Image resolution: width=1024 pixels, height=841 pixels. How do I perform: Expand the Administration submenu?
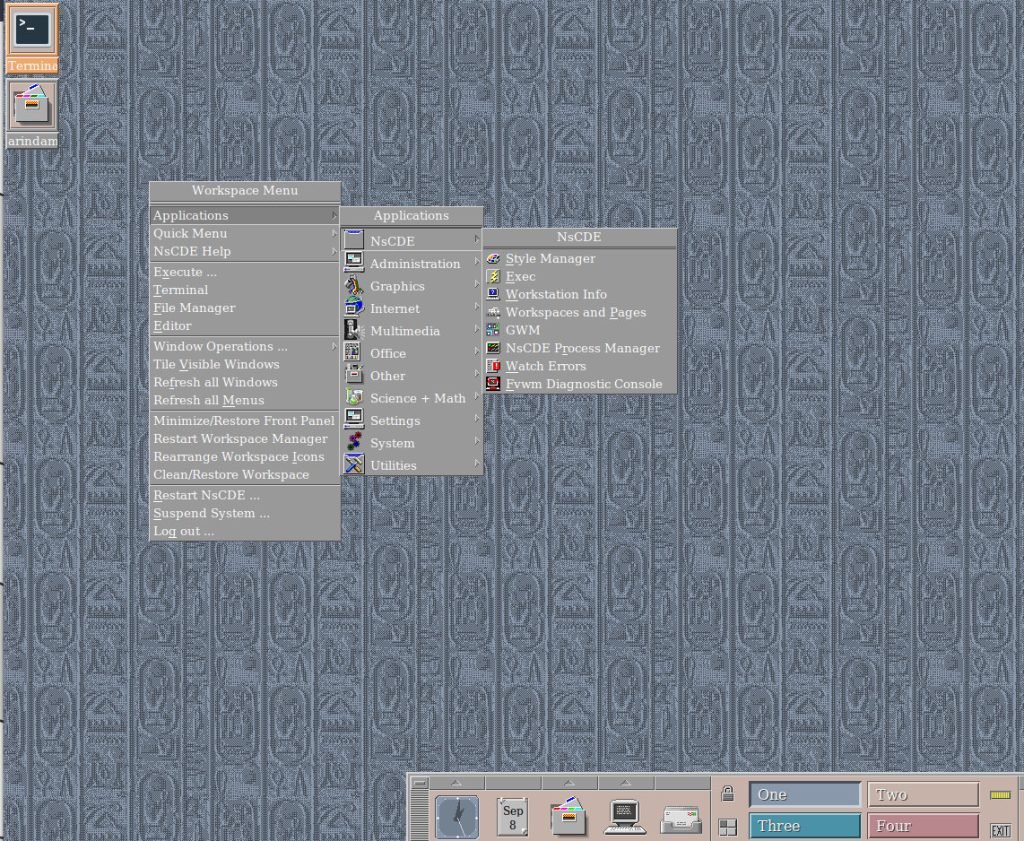pos(411,264)
